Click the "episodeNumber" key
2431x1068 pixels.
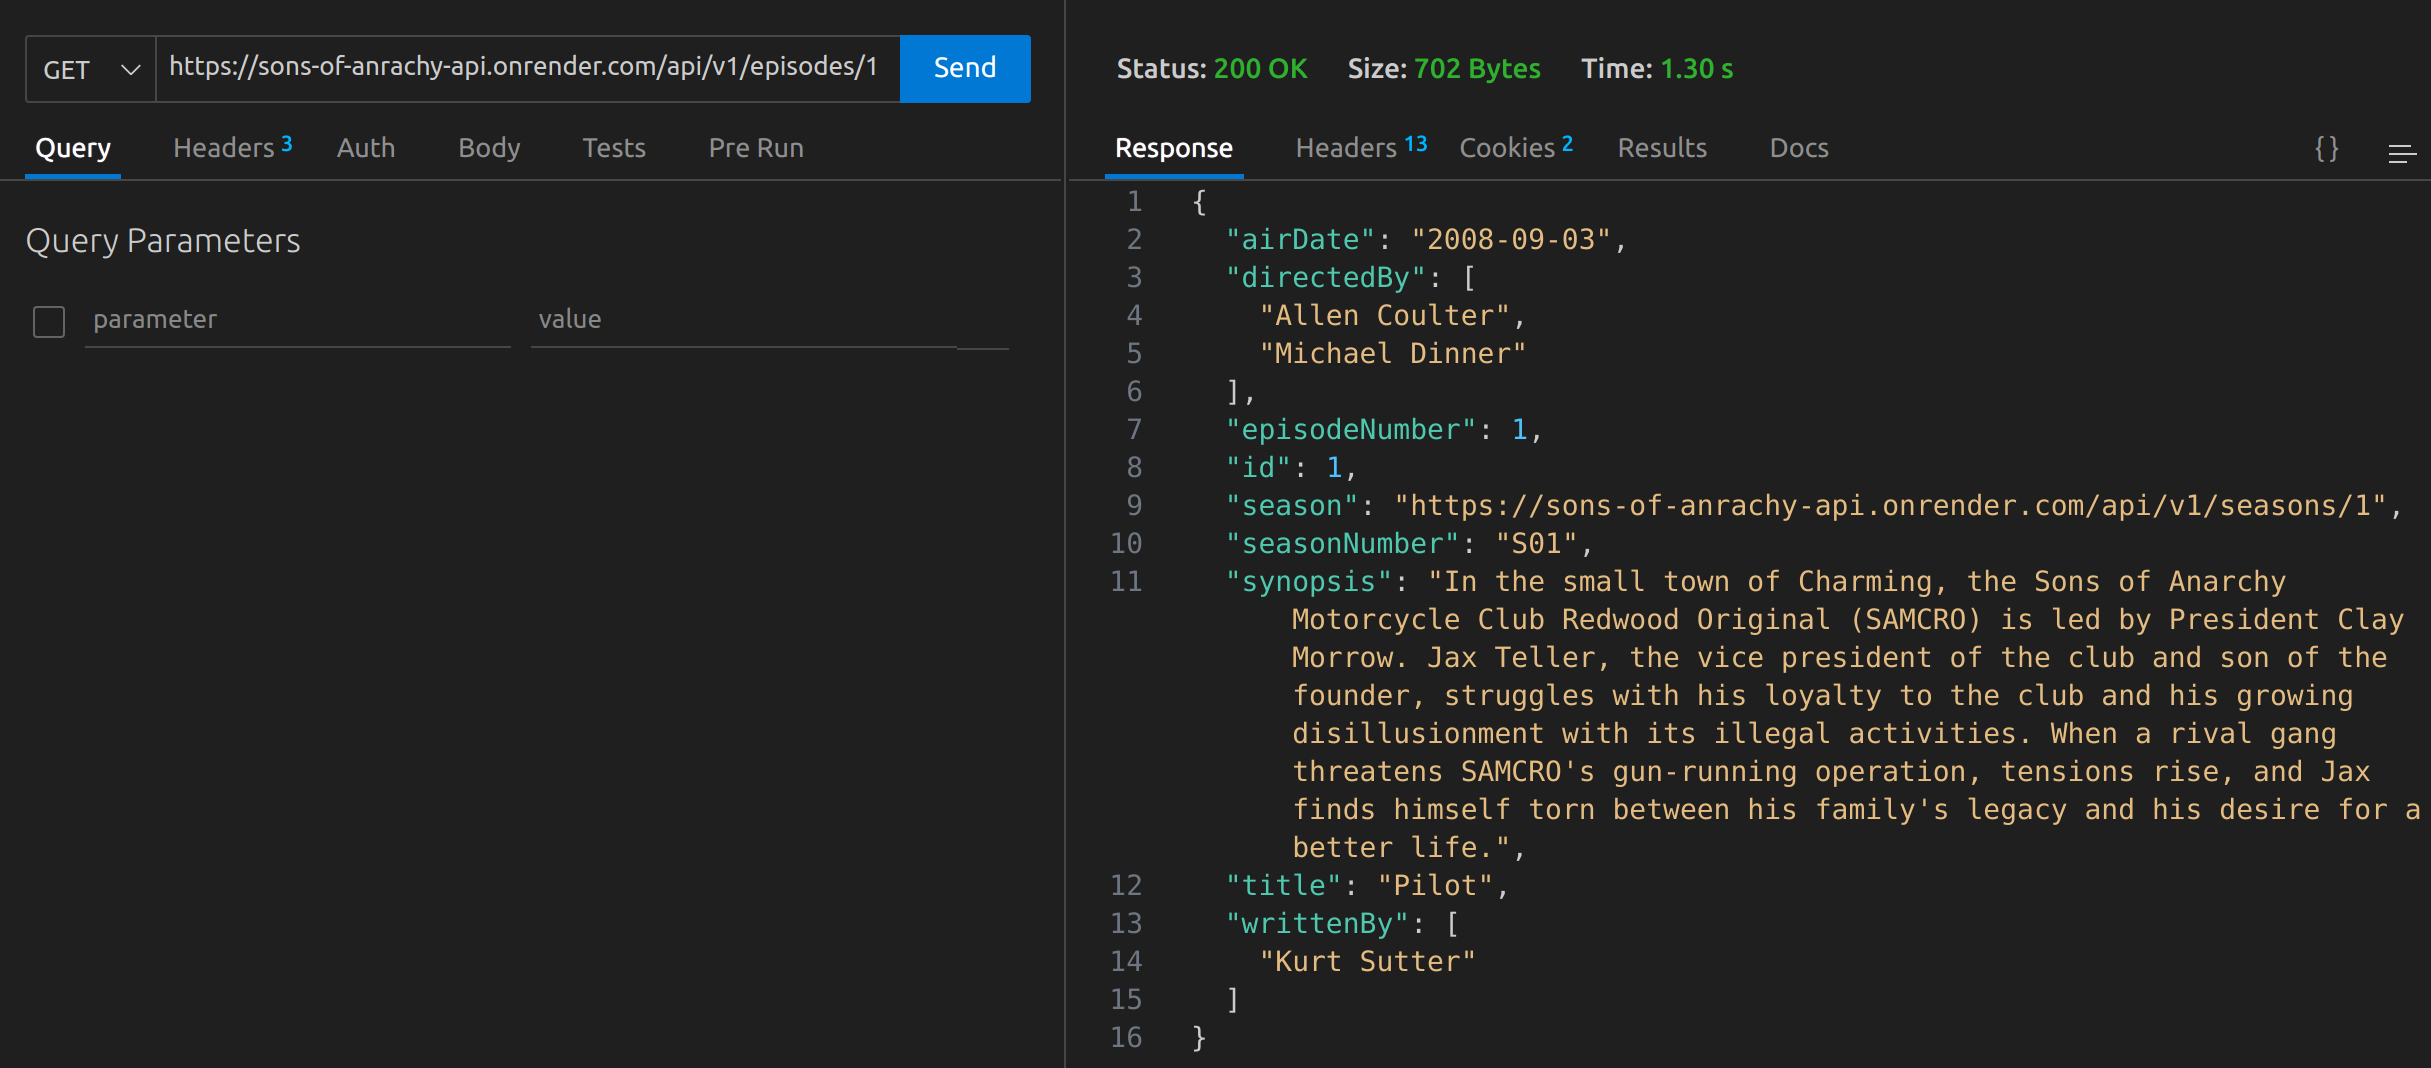point(1351,430)
